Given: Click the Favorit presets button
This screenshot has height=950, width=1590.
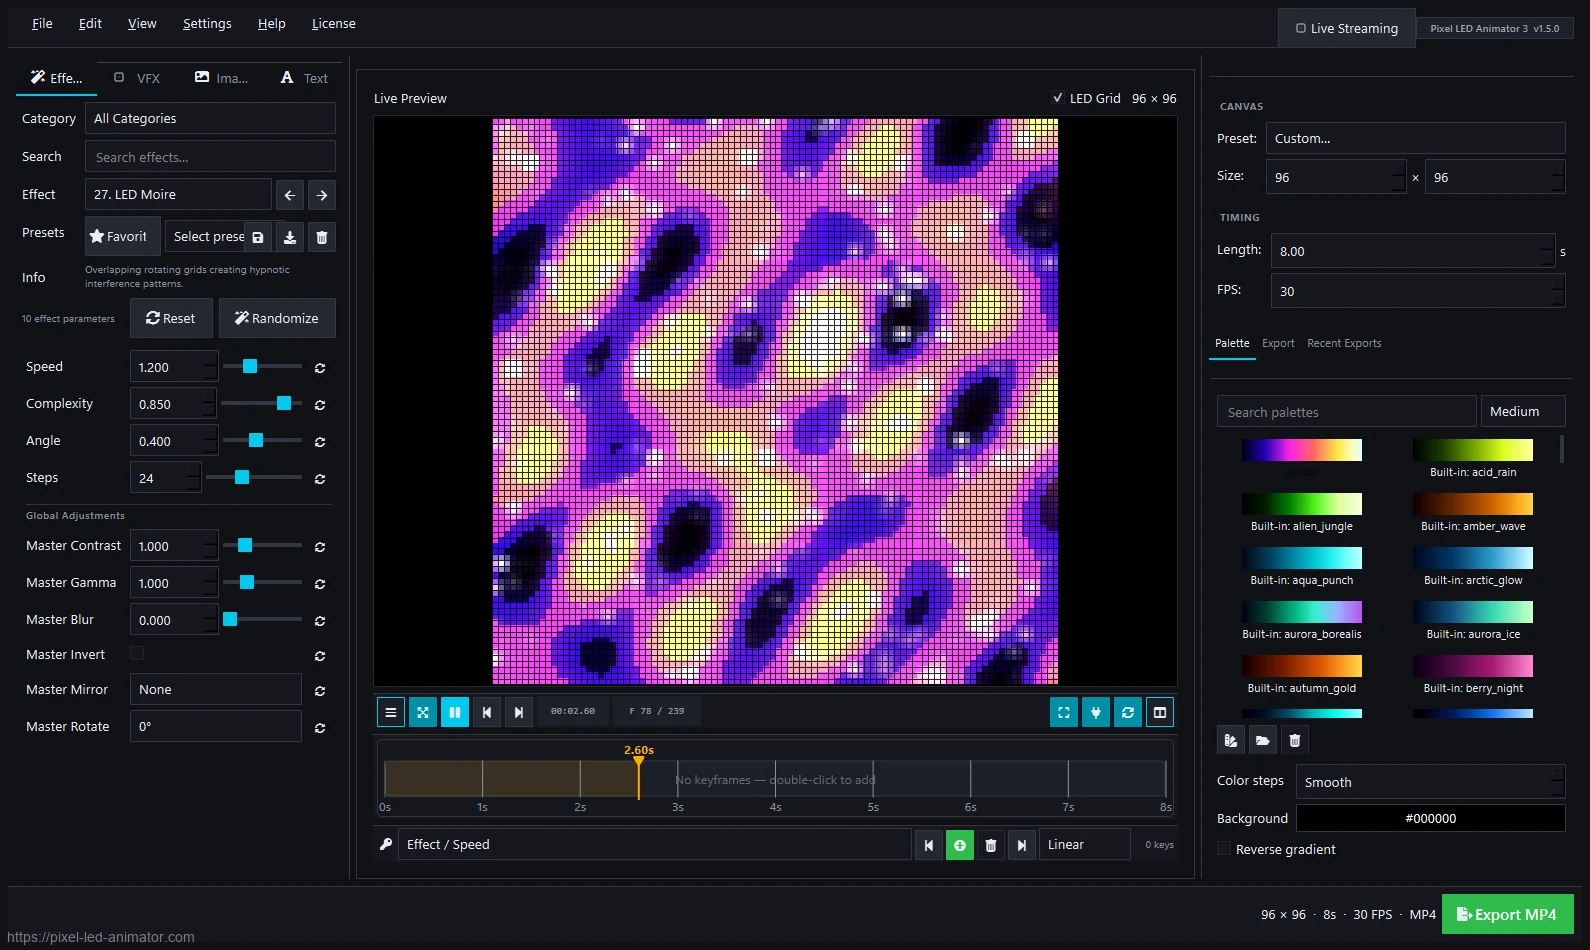Looking at the screenshot, I should coord(123,237).
